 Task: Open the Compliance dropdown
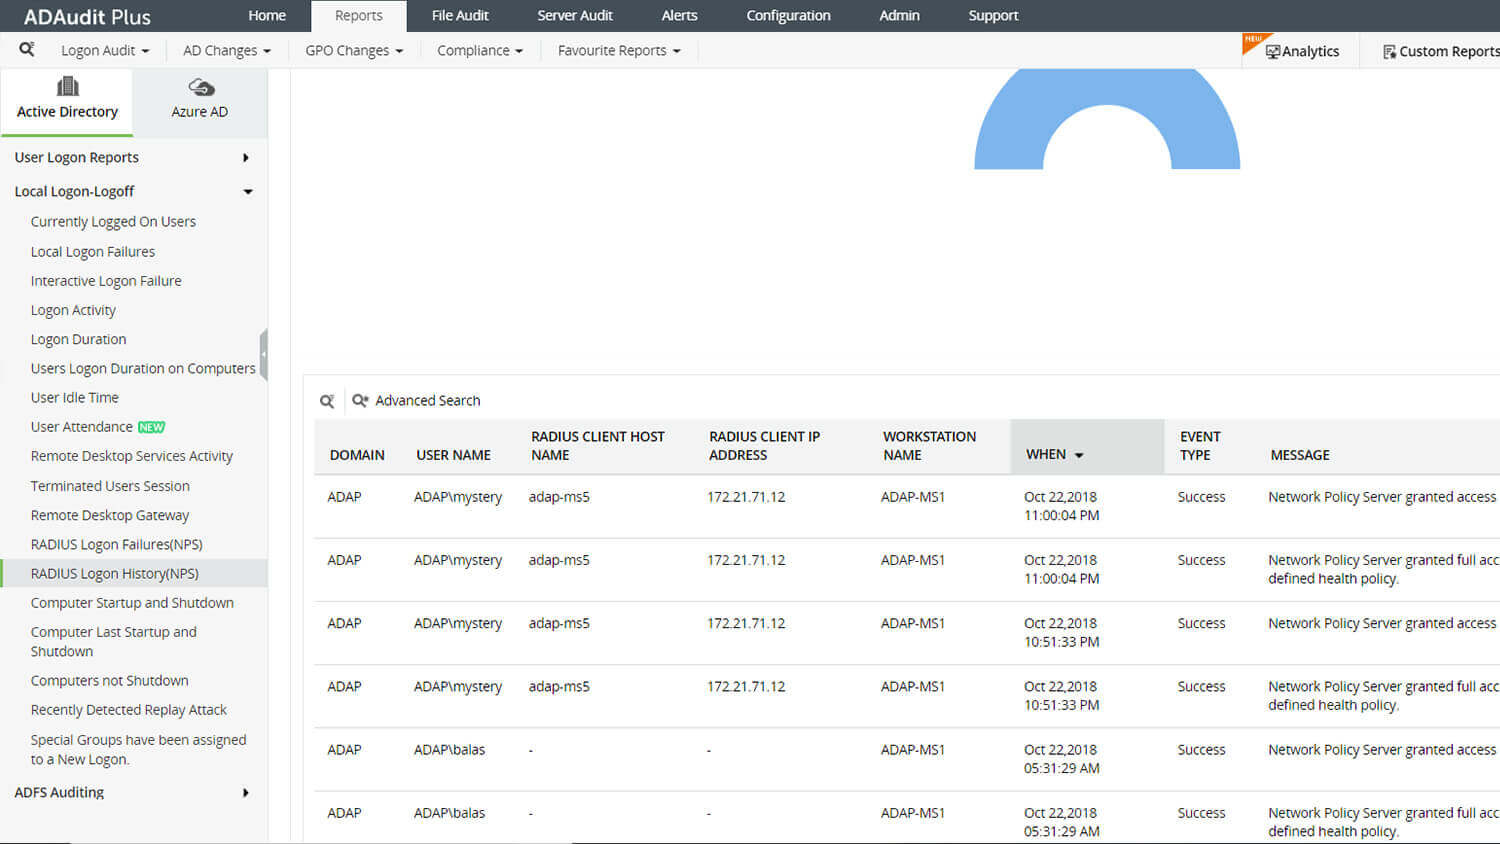(480, 51)
